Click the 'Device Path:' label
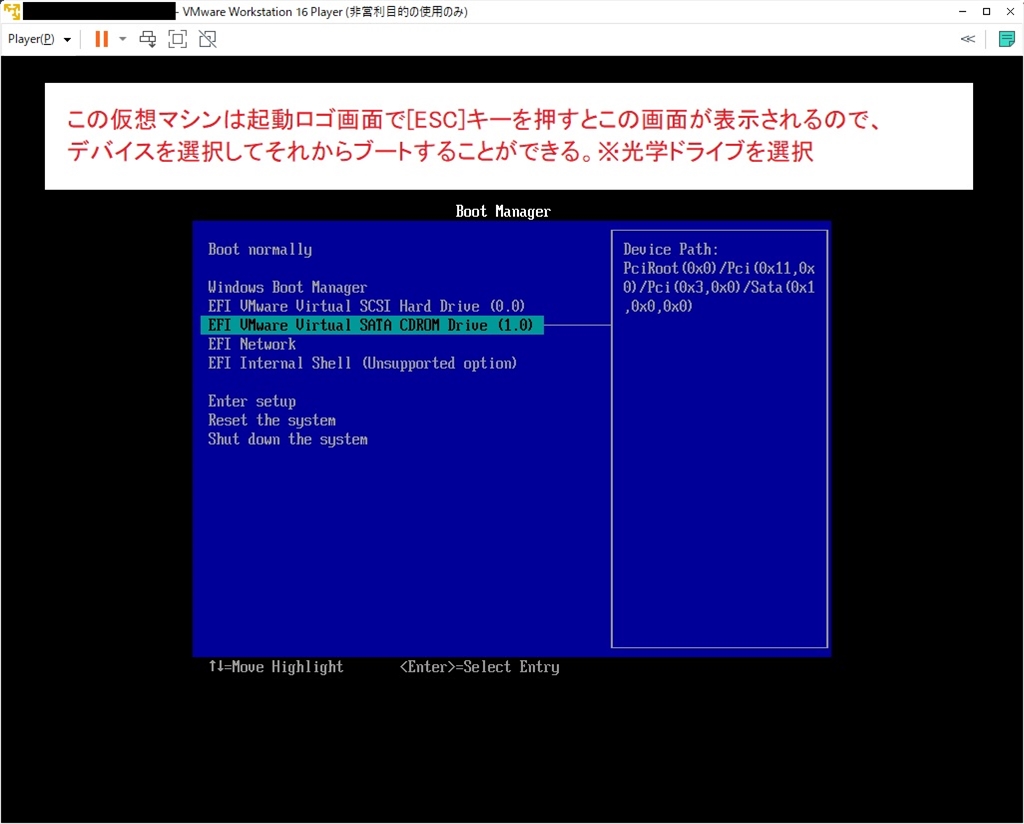Viewport: 1024px width, 824px height. point(671,249)
